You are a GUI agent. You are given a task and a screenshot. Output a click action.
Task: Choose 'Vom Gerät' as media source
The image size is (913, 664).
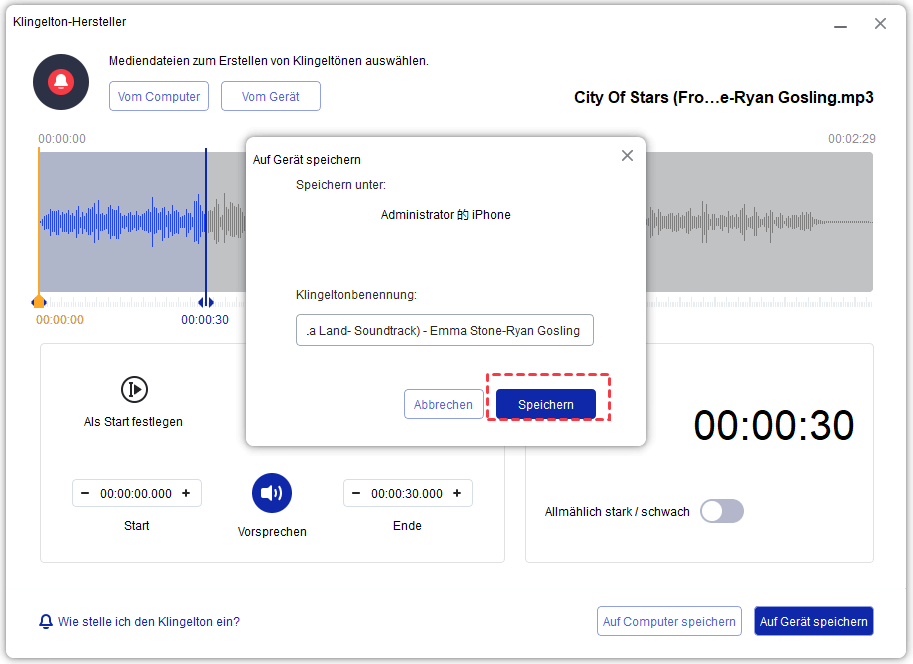coord(270,96)
